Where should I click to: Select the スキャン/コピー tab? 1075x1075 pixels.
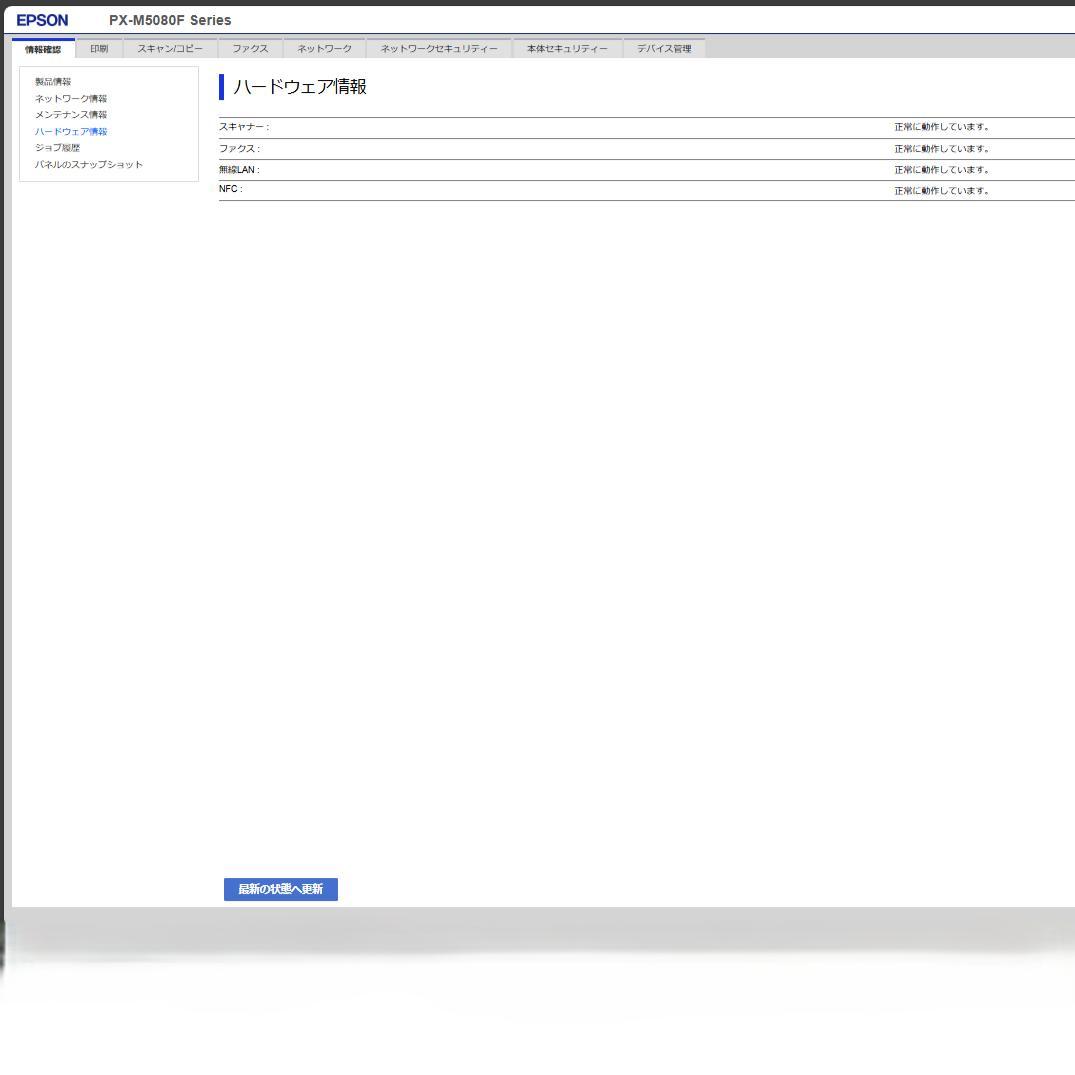[170, 49]
